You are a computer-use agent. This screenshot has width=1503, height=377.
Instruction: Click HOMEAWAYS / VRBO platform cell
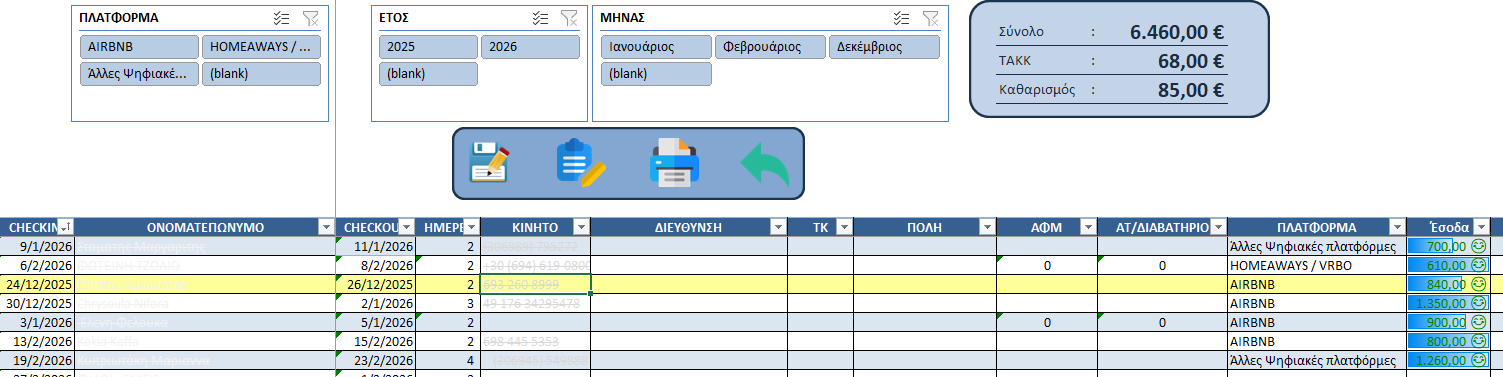1317,265
